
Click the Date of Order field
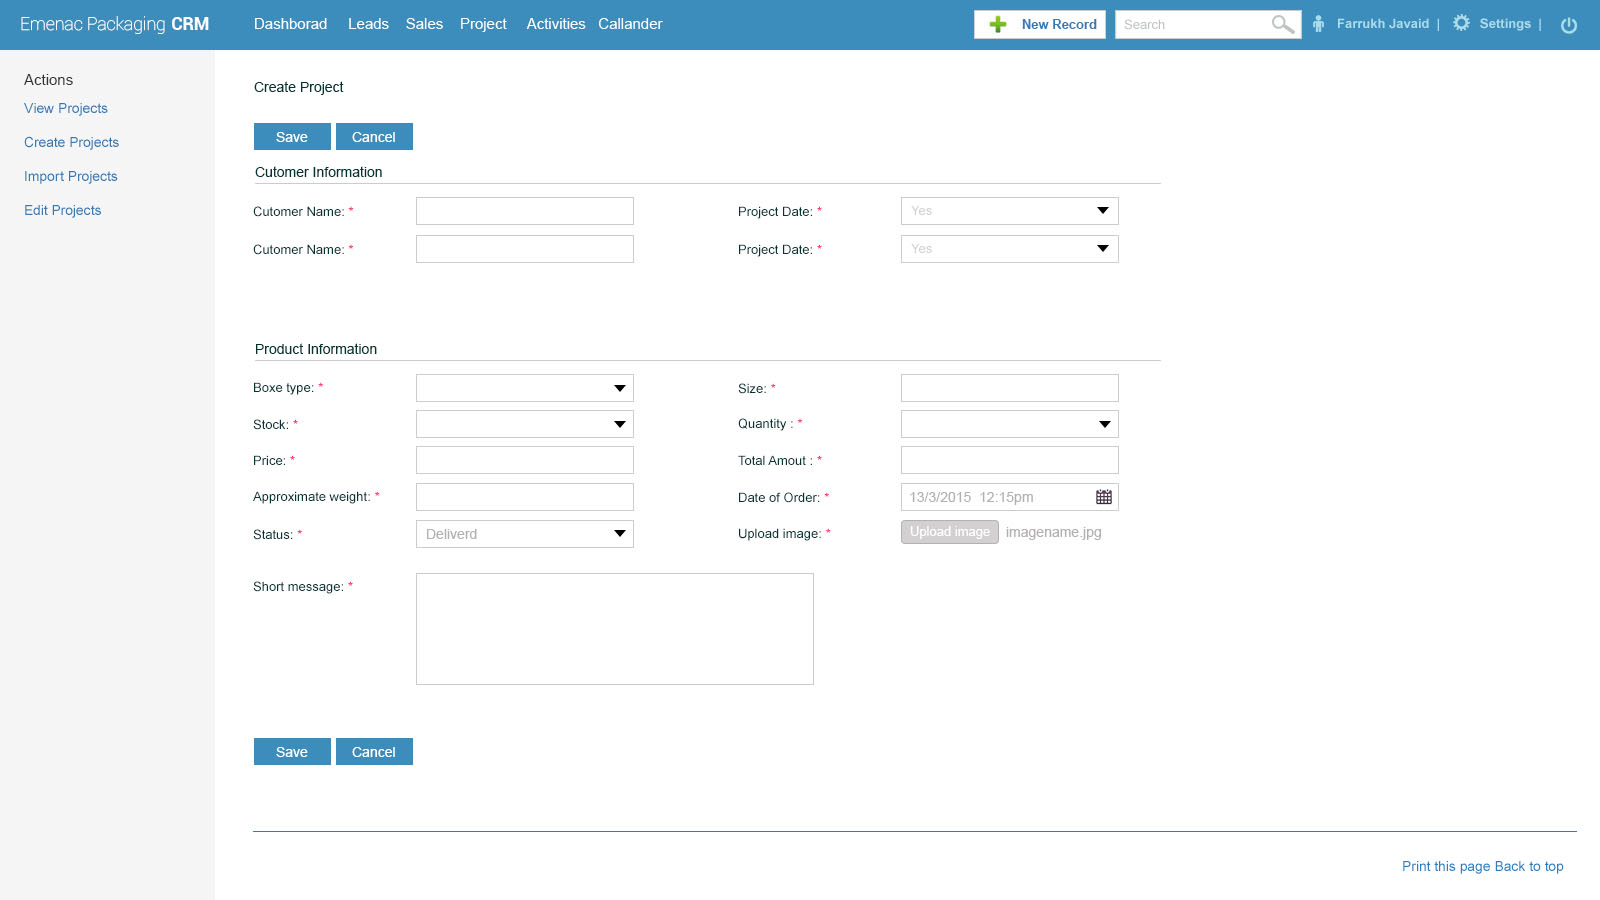tap(1009, 497)
